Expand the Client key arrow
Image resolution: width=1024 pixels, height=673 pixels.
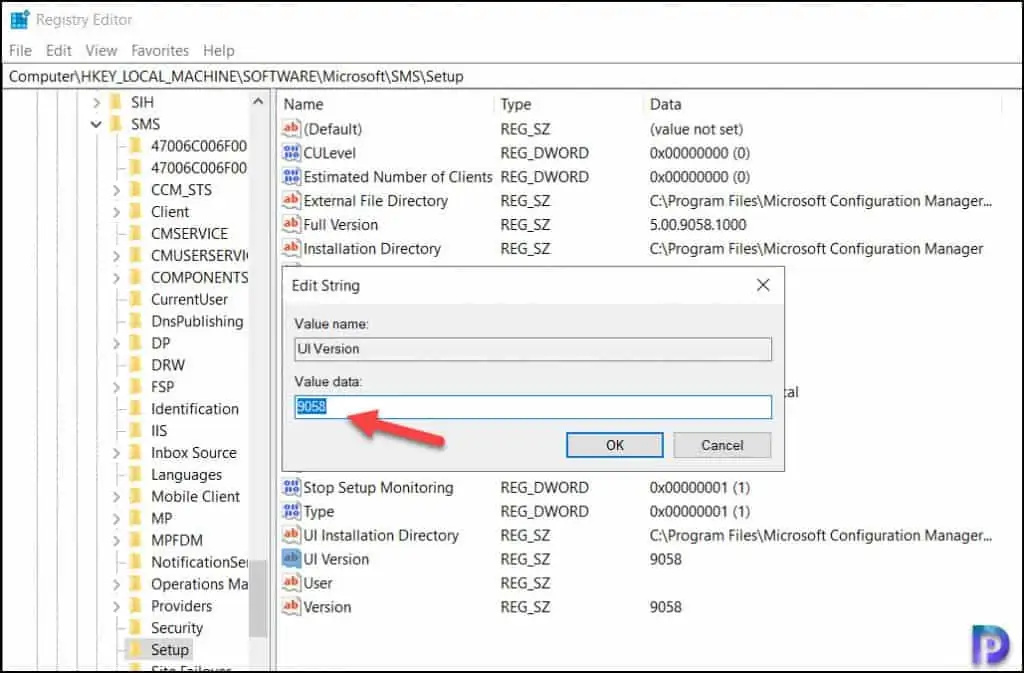(116, 212)
